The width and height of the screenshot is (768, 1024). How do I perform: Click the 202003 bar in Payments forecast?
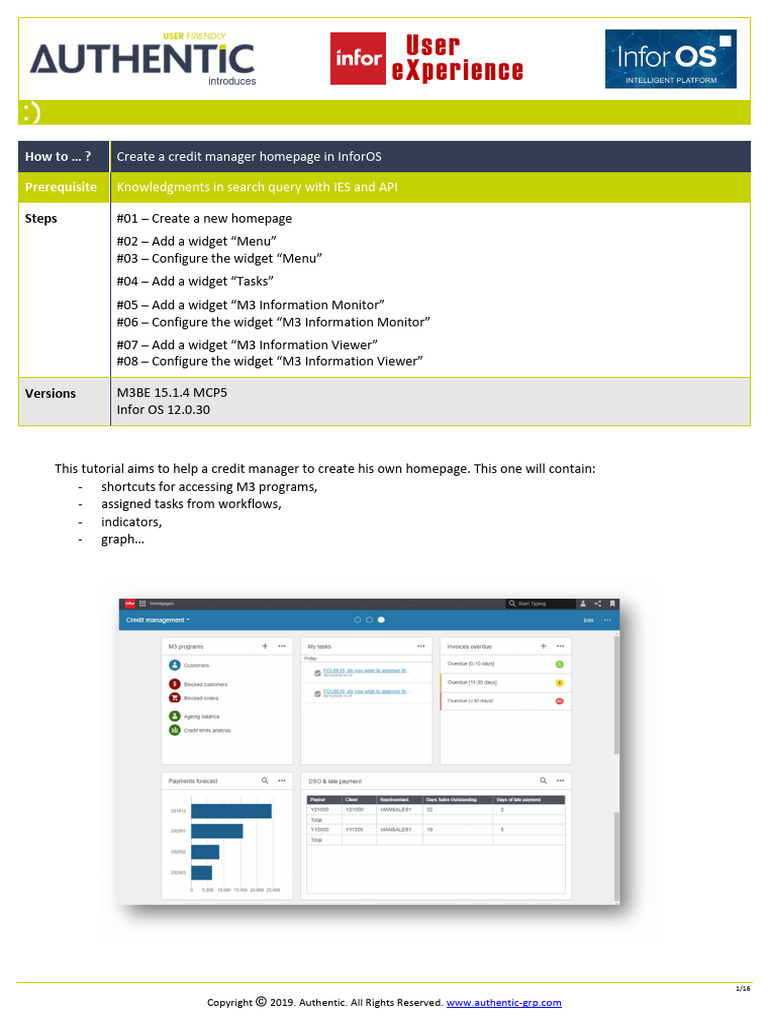202,872
